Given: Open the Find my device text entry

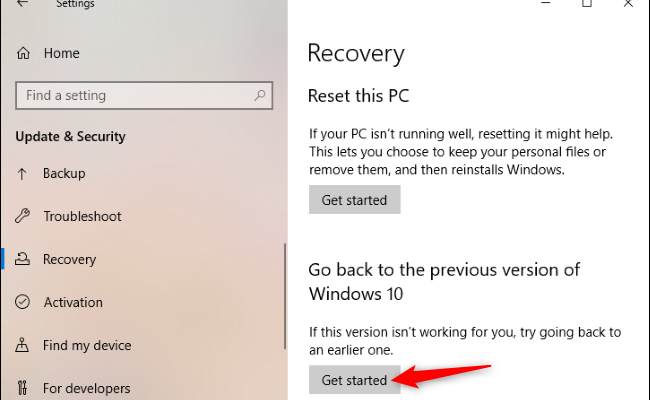Looking at the screenshot, I should 87,345.
